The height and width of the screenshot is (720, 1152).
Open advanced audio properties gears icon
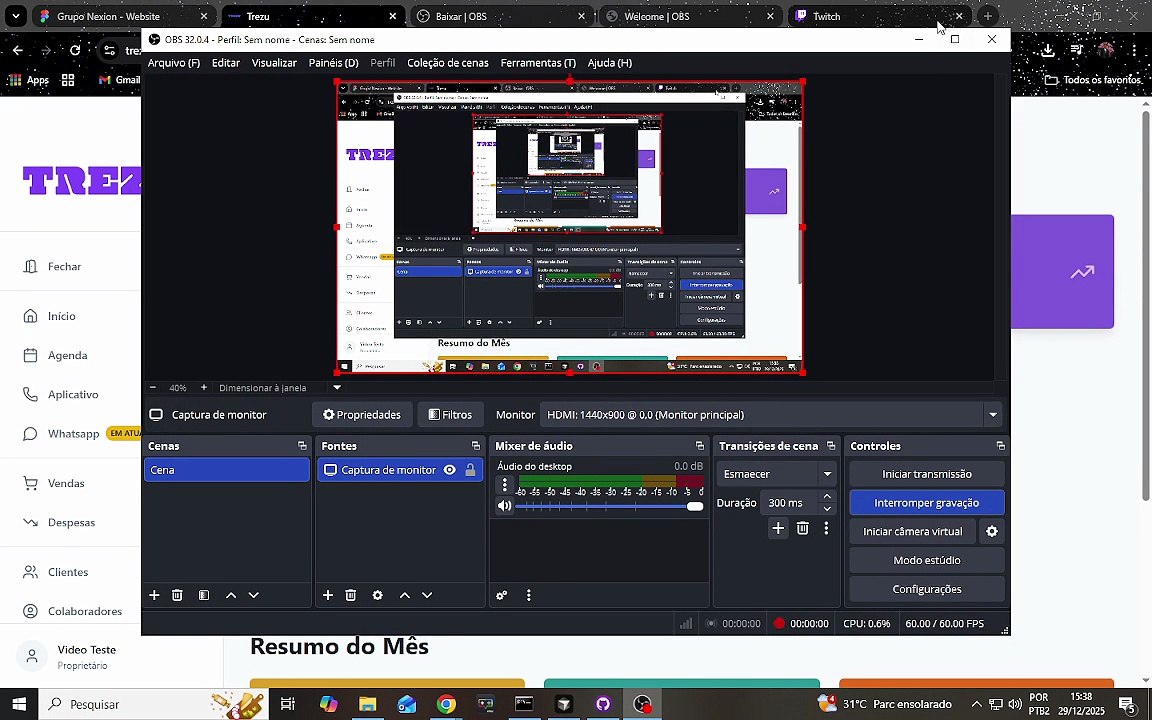502,595
